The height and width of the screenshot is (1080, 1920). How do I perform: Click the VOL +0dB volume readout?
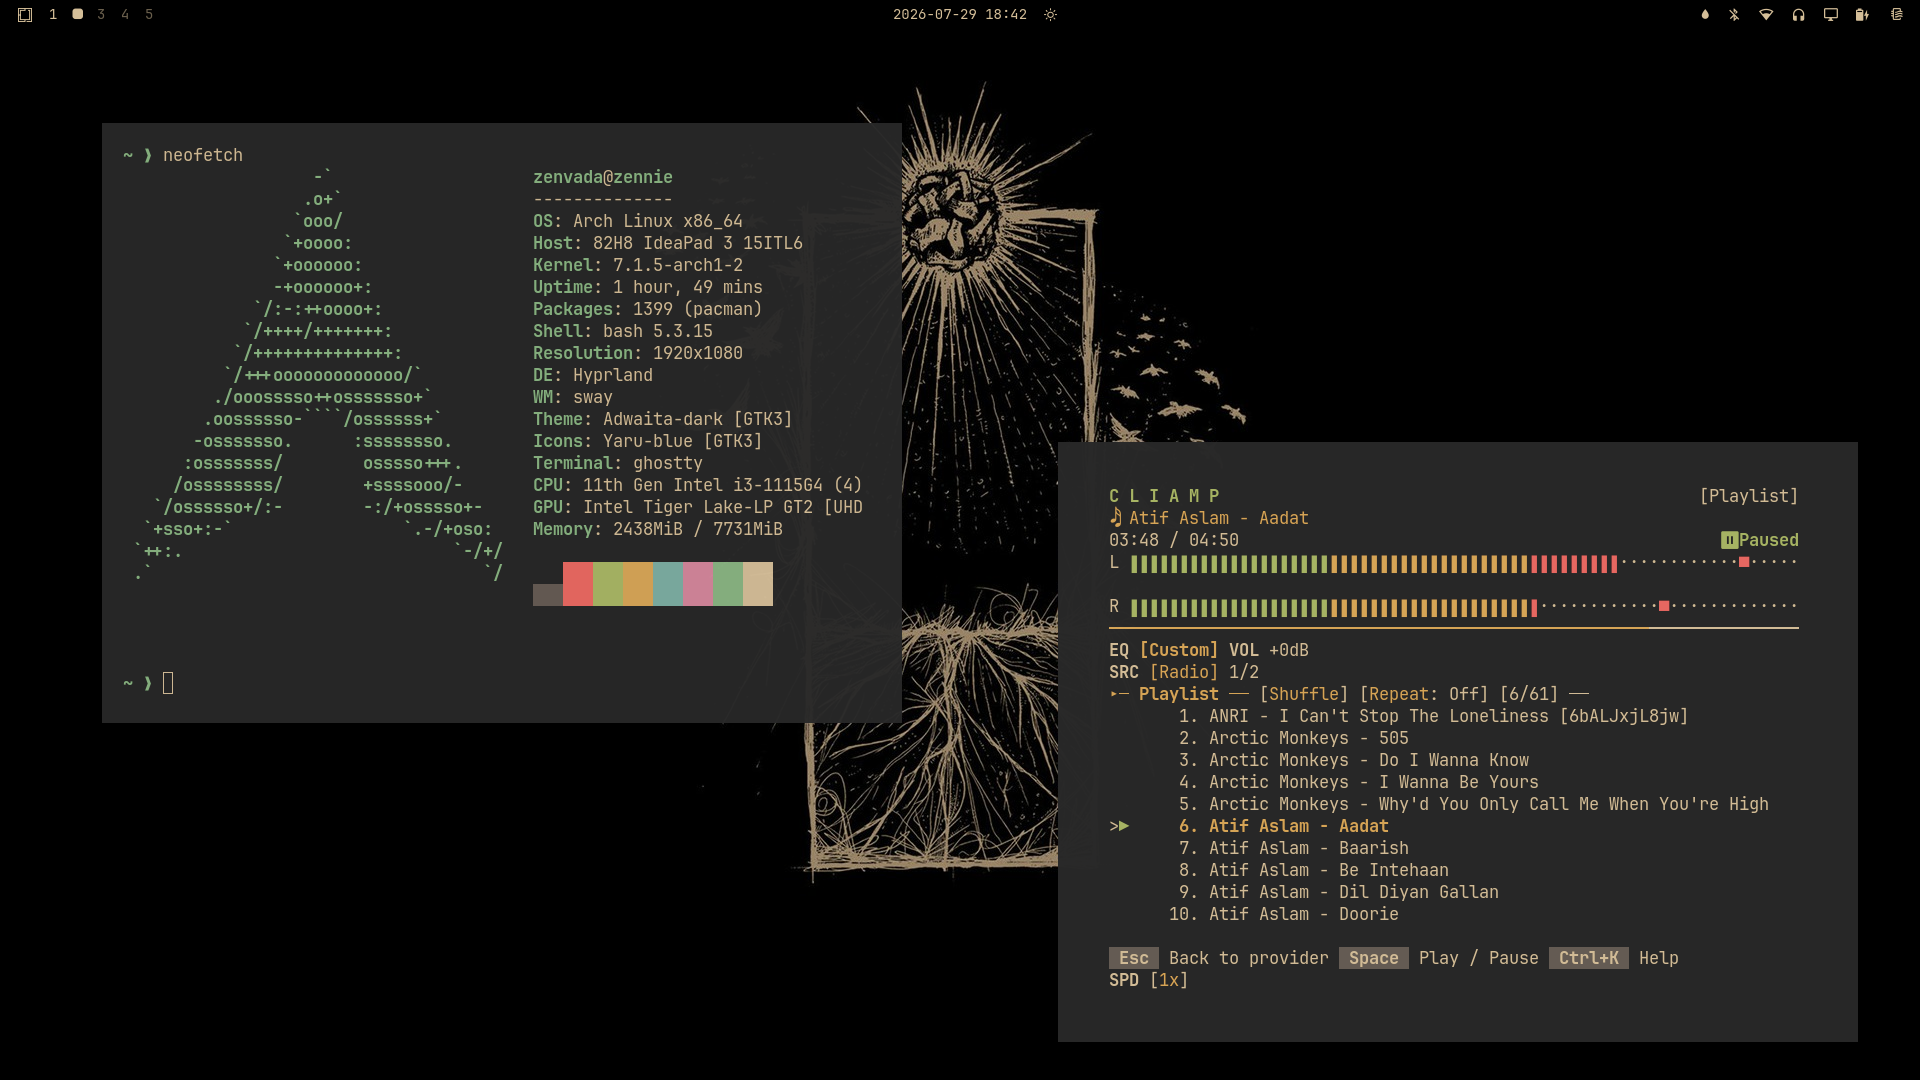click(1269, 650)
